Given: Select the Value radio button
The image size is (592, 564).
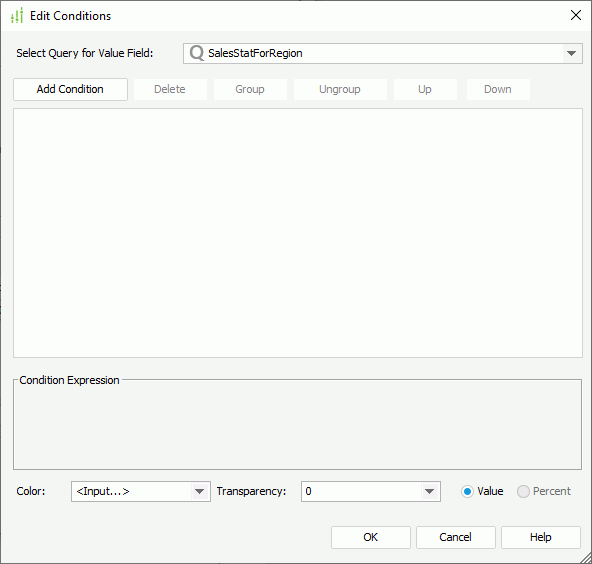Looking at the screenshot, I should [x=467, y=492].
